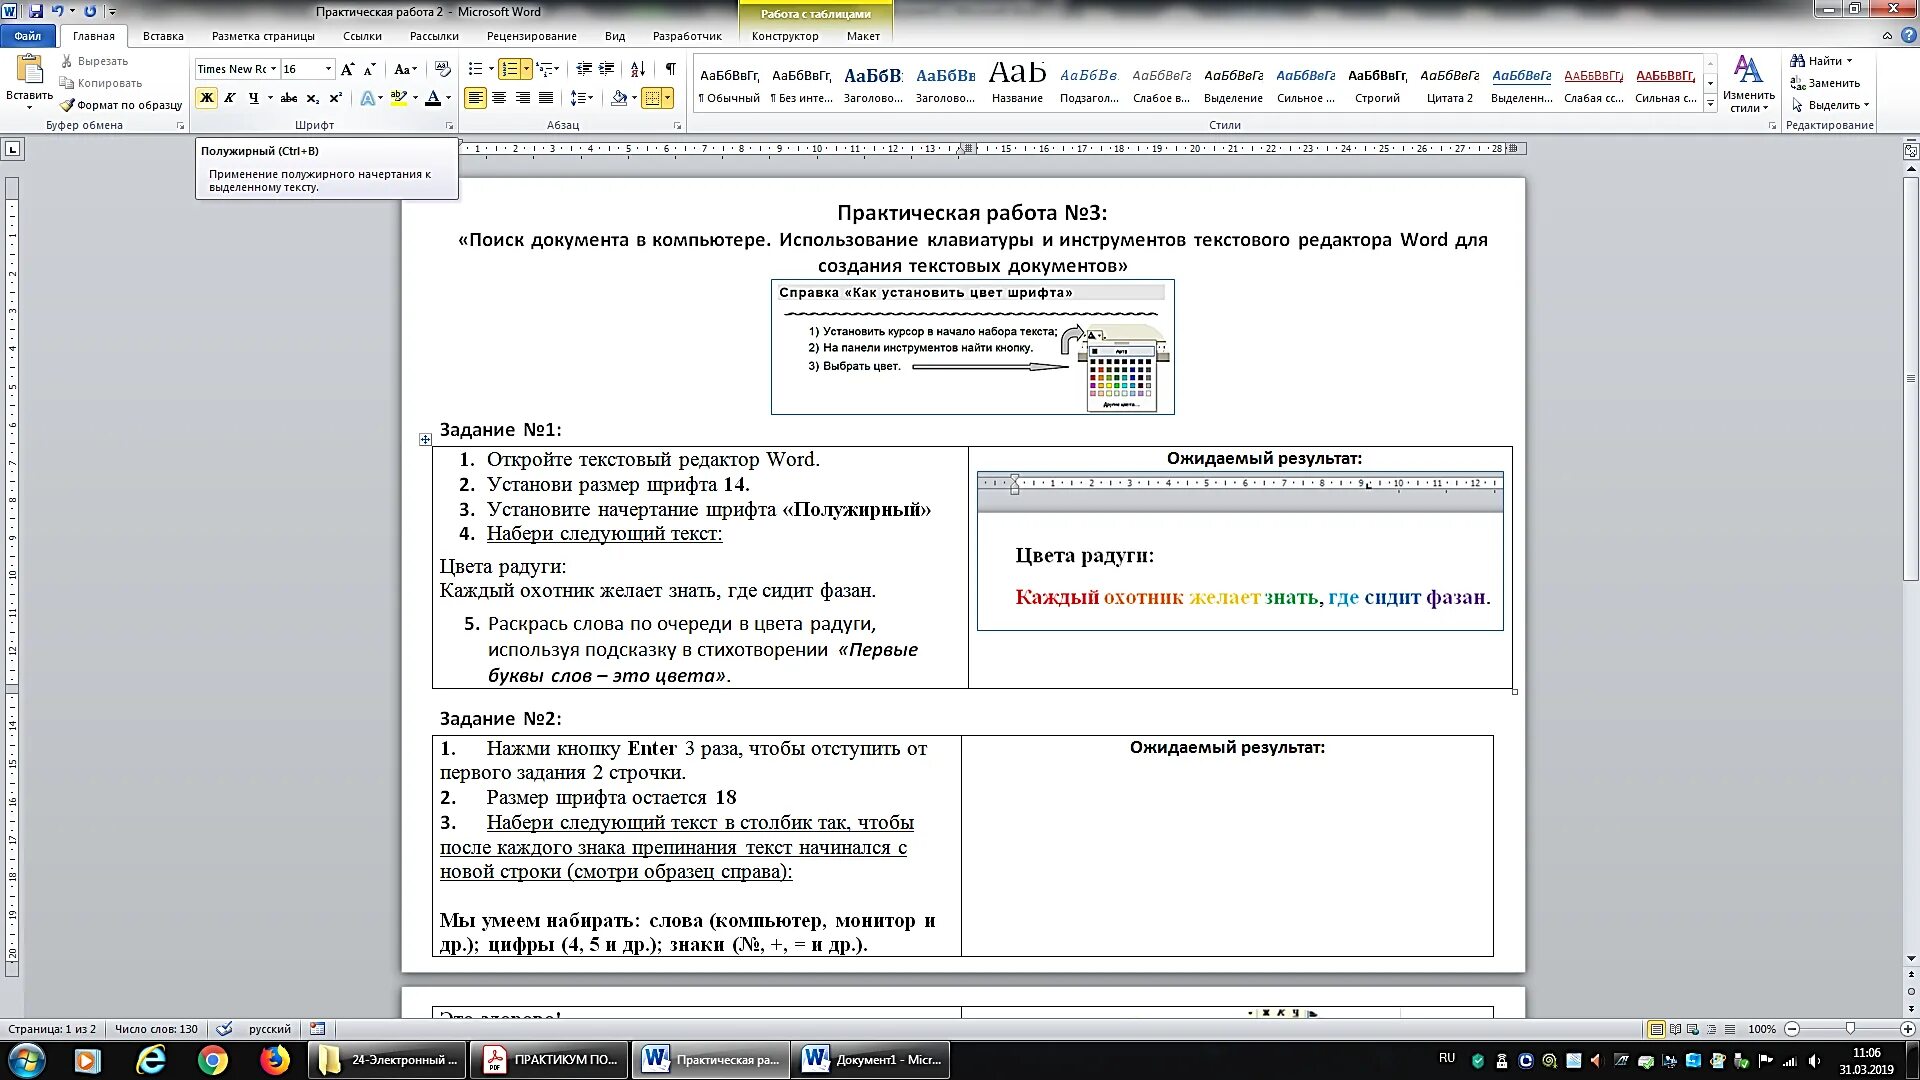
Task: Expand the font name dropdown Times New Roman
Action: (x=273, y=69)
